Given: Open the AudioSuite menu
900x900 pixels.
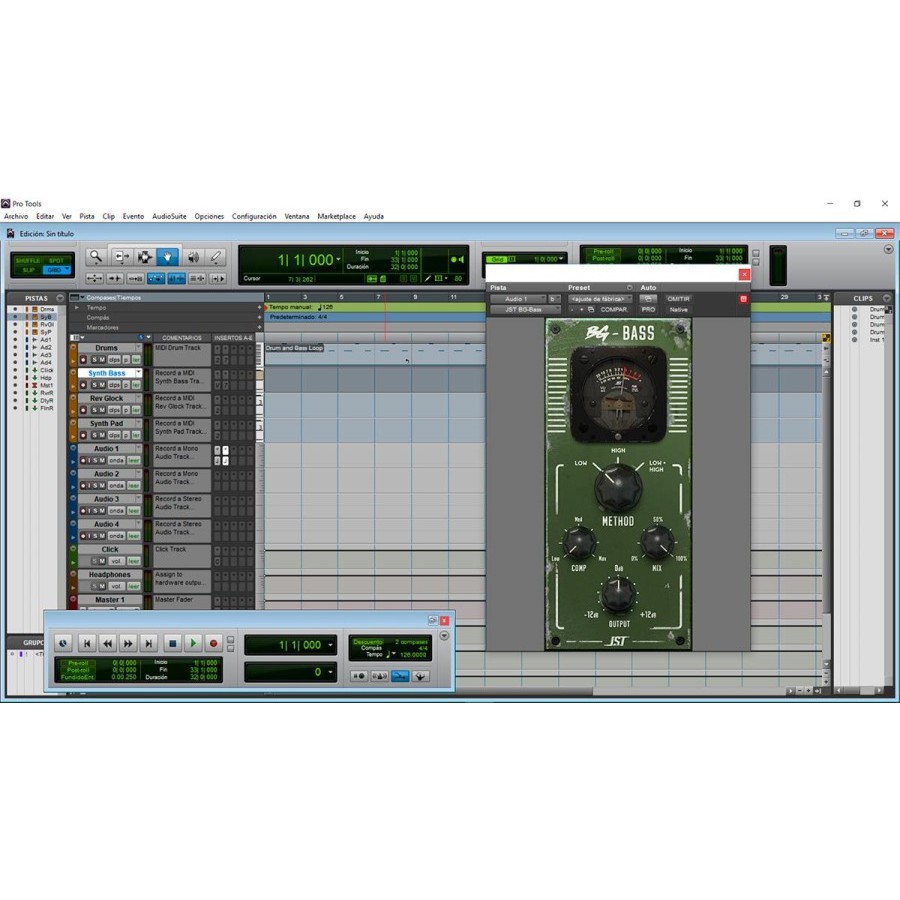Looking at the screenshot, I should pyautogui.click(x=170, y=216).
